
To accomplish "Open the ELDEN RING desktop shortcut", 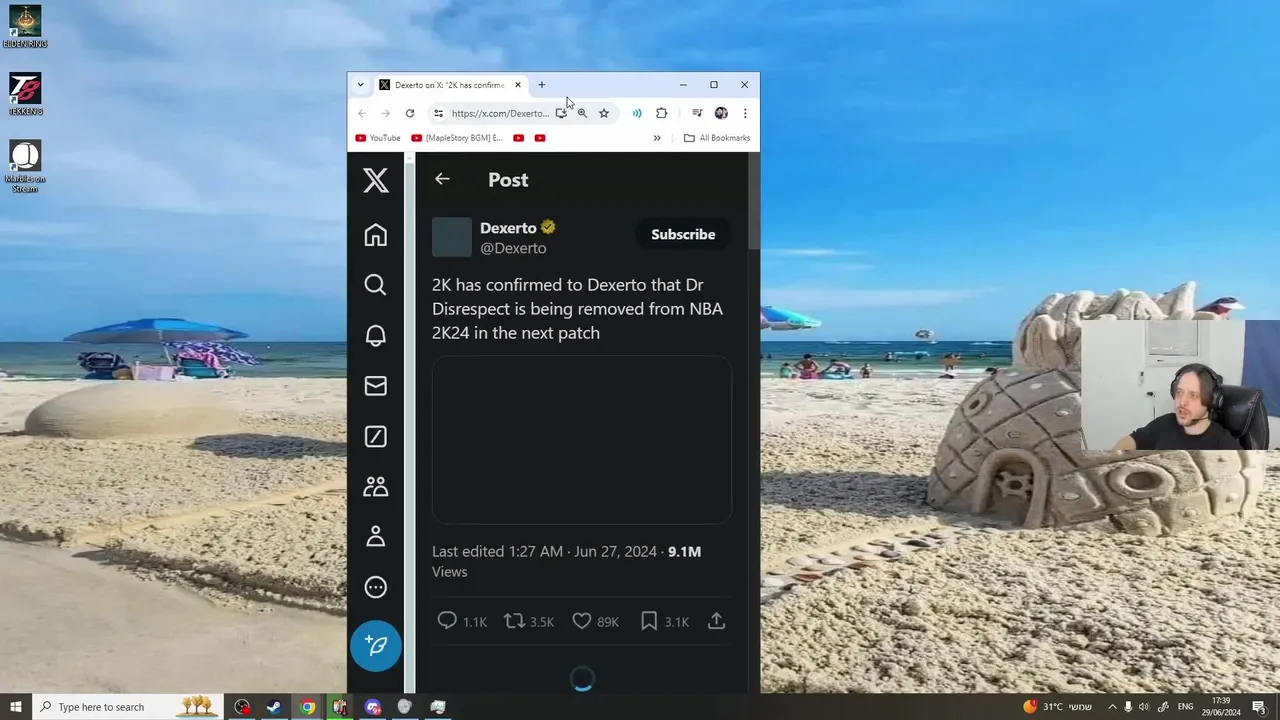I will click(25, 27).
